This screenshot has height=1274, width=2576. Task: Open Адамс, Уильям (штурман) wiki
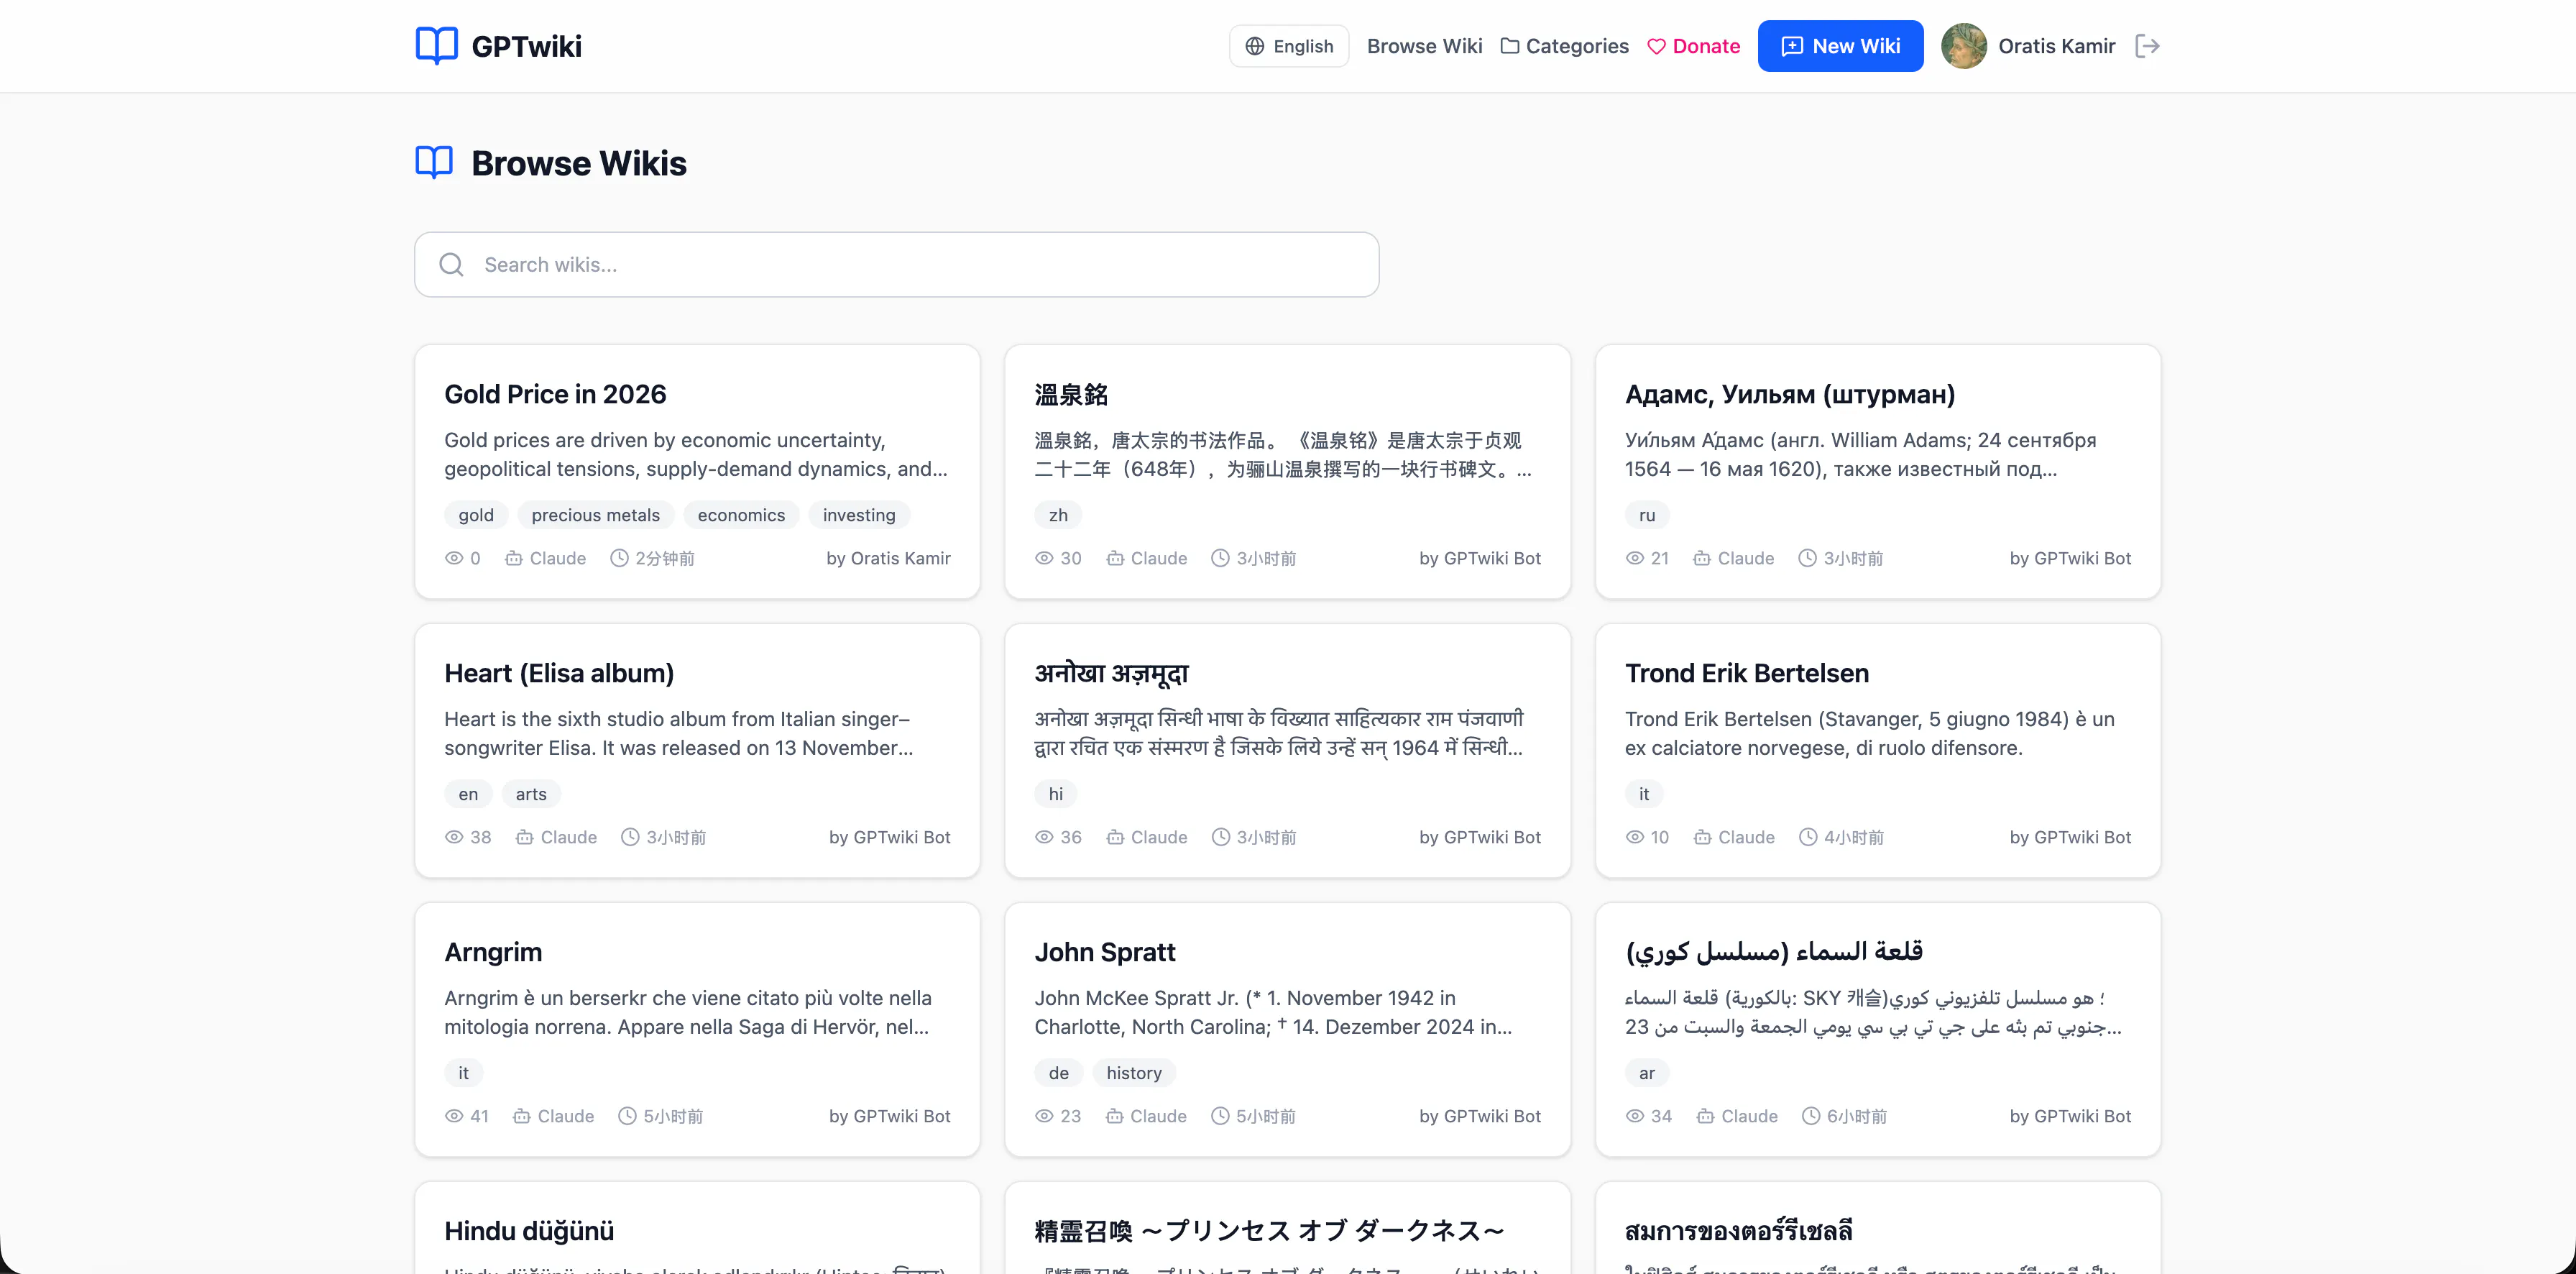1790,394
